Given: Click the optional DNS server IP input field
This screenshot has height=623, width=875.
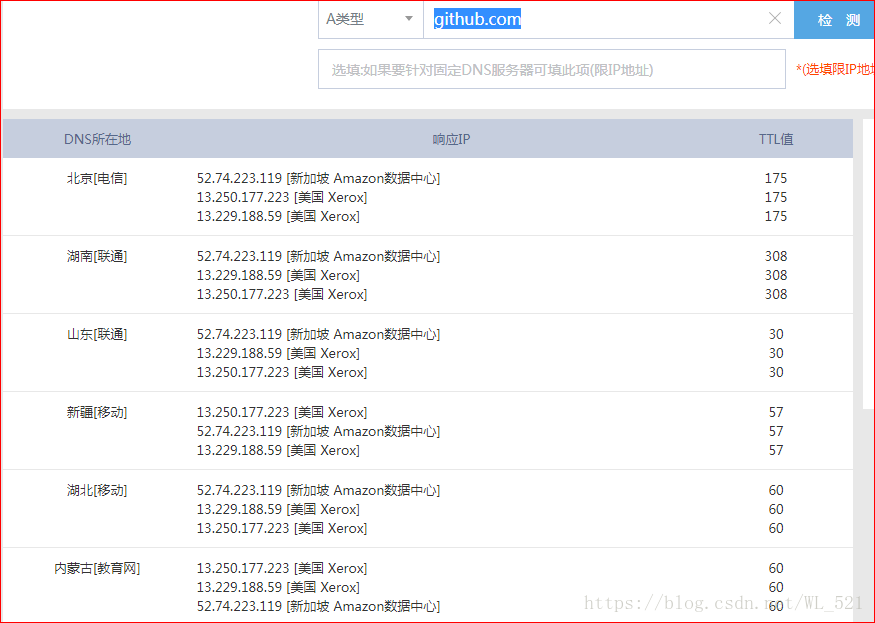Looking at the screenshot, I should click(552, 69).
